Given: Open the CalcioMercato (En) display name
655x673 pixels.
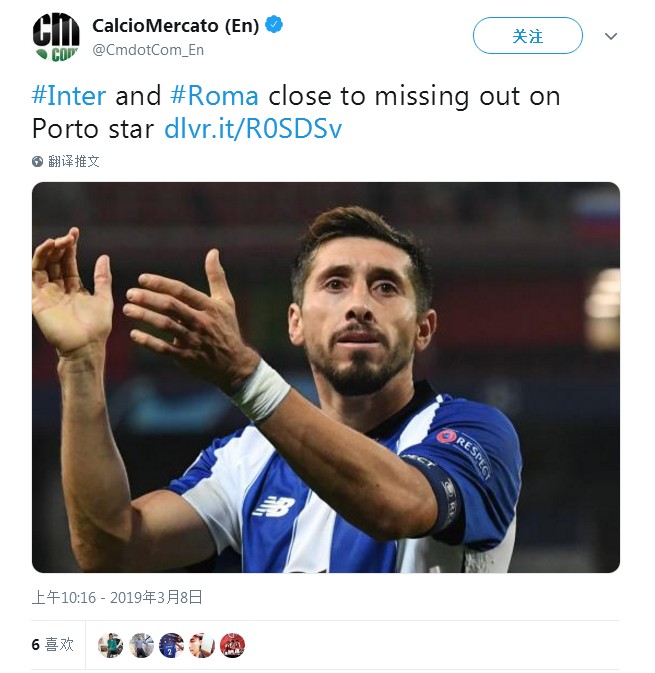Looking at the screenshot, I should tap(176, 25).
